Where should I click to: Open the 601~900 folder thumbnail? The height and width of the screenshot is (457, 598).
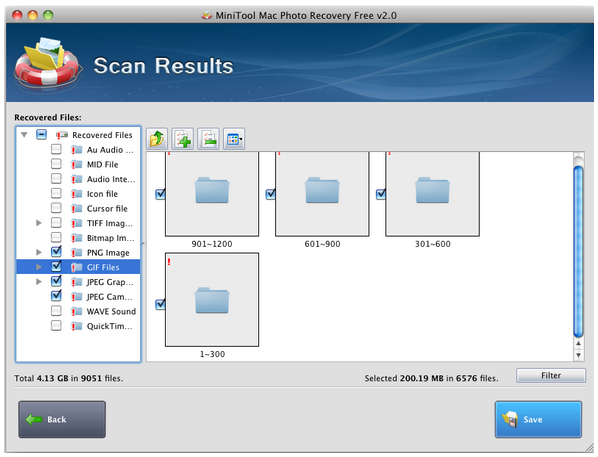[322, 194]
